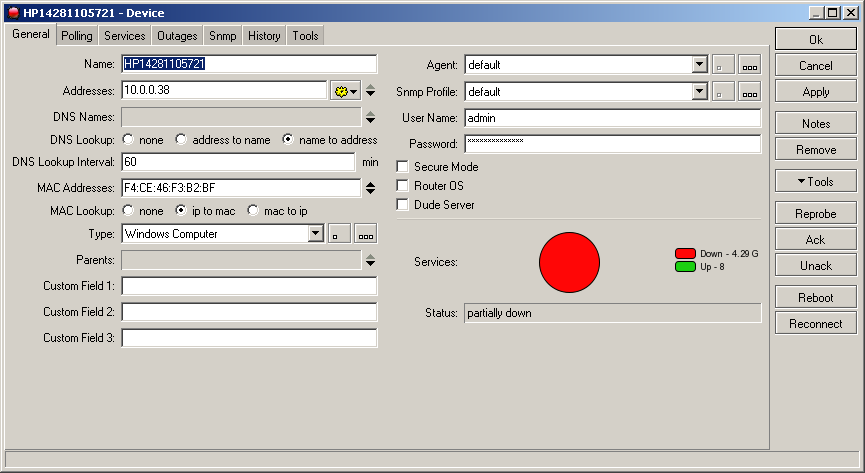865x473 pixels.
Task: Choose DNS Lookup address to name
Action: 181,140
